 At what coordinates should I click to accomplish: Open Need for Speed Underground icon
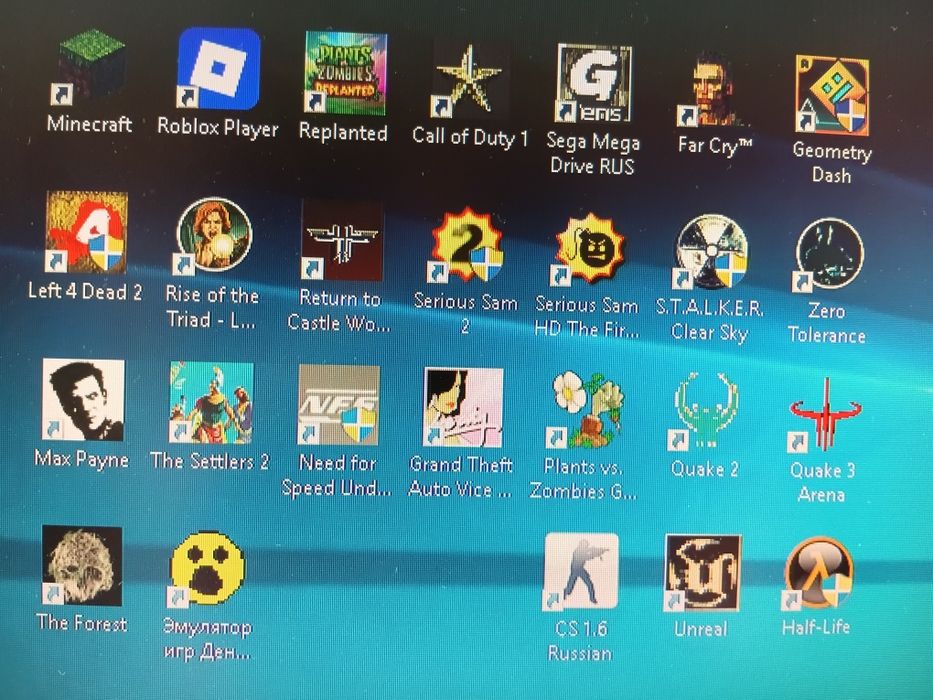338,405
